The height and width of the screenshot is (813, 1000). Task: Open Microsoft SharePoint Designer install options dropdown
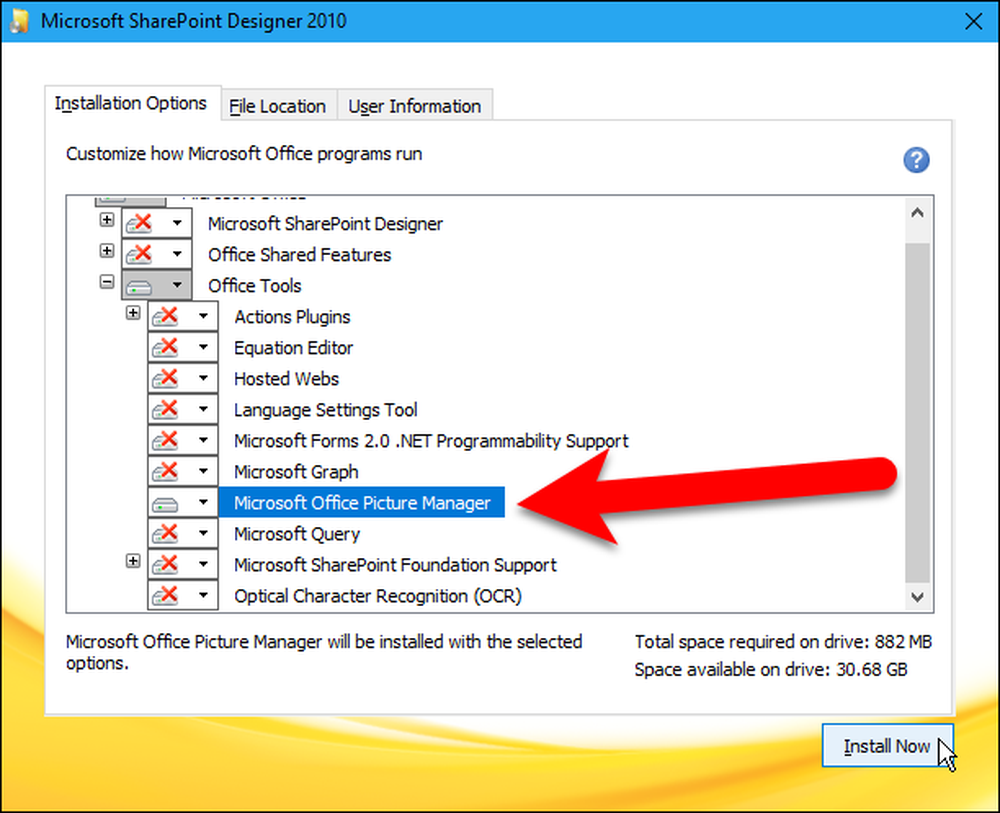click(177, 223)
